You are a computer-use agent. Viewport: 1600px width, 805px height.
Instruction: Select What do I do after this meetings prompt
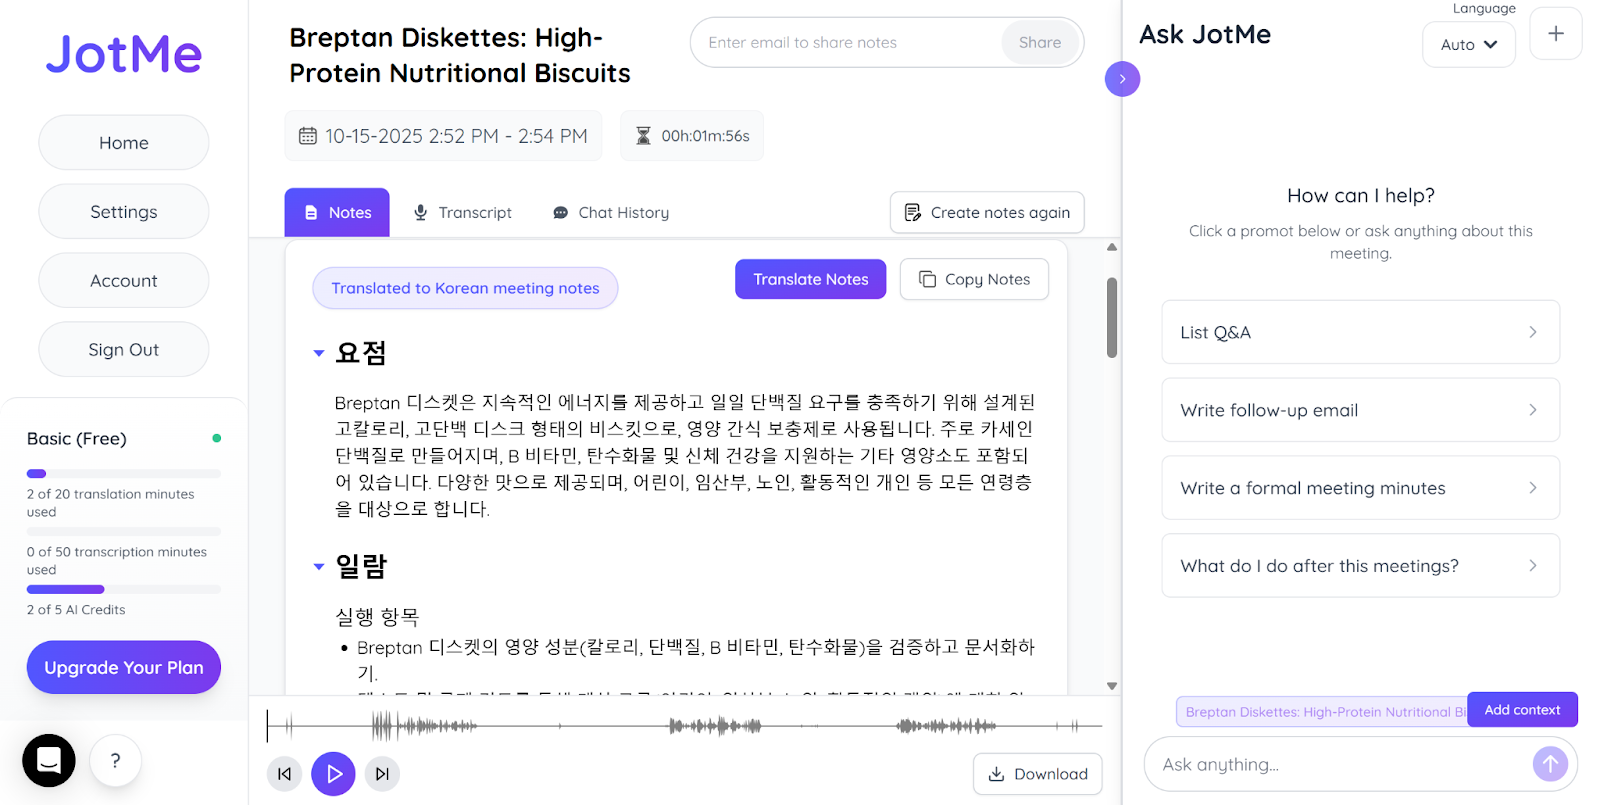(1360, 566)
